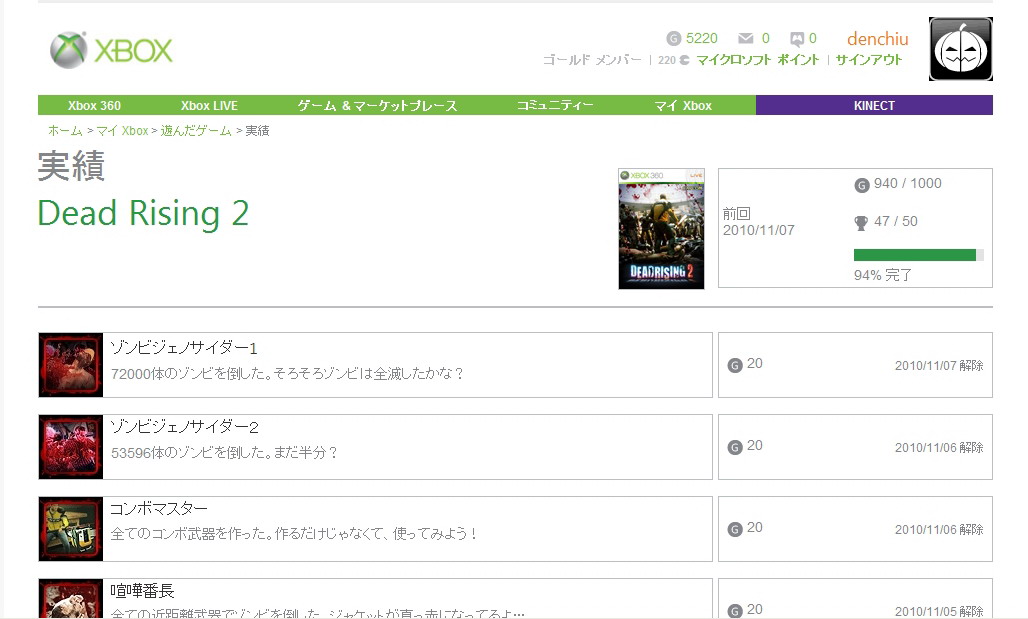Click the 94% 完了 label
Screen dimensions: 1028x619
click(882, 275)
